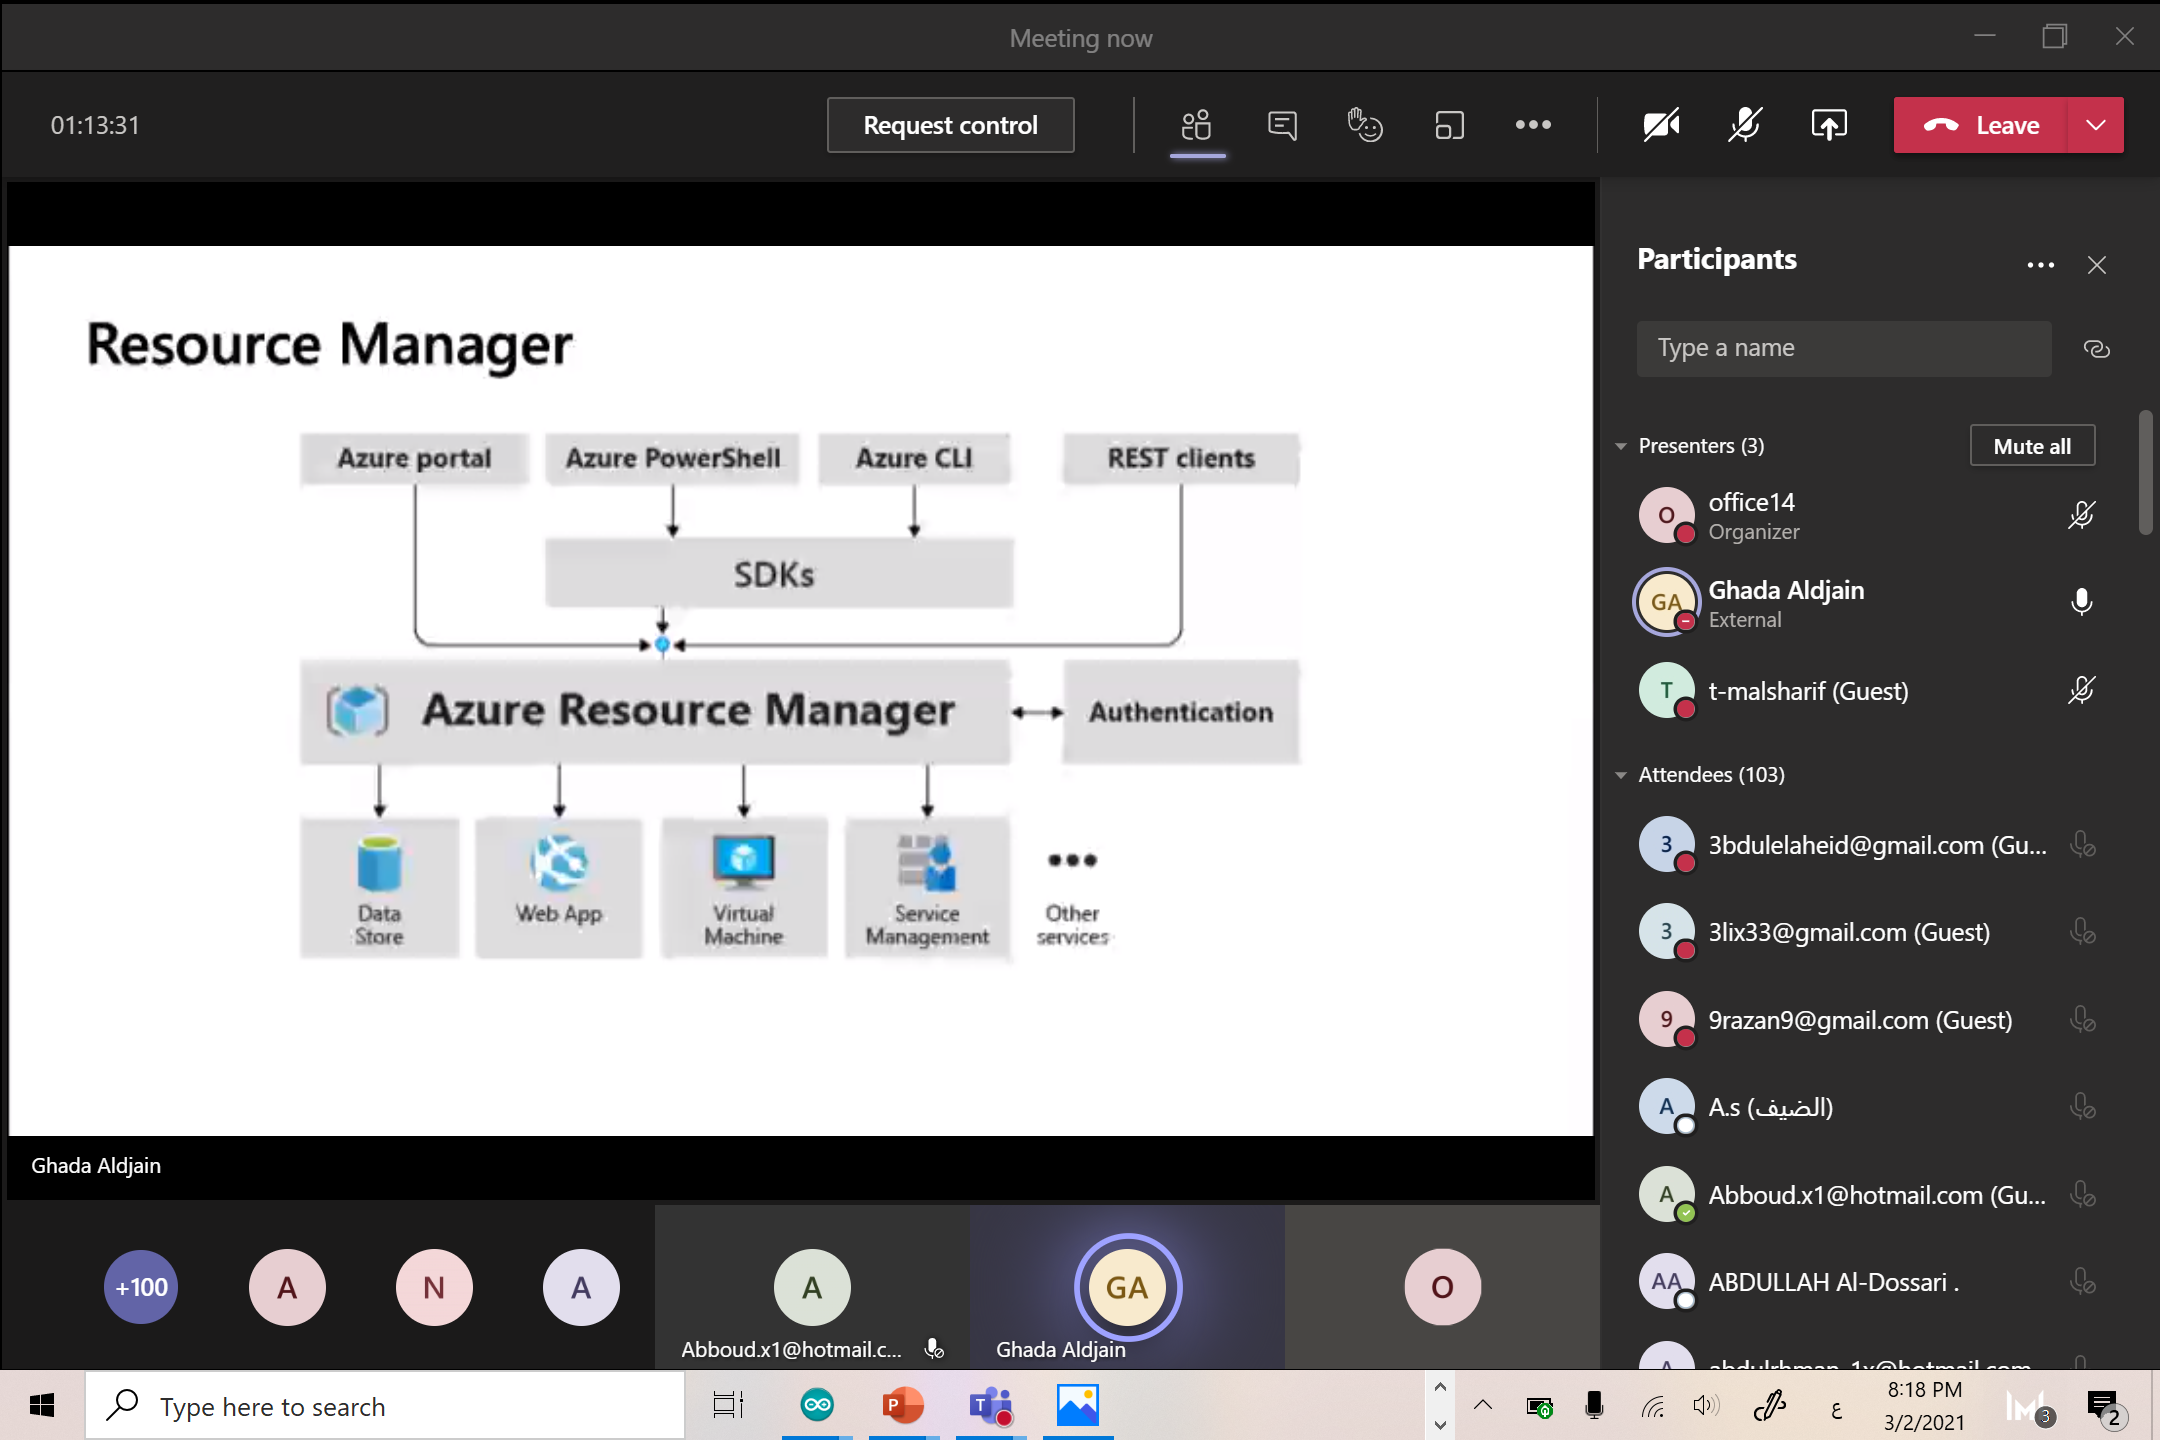Open PowerPoint from the Windows taskbar

tap(903, 1406)
